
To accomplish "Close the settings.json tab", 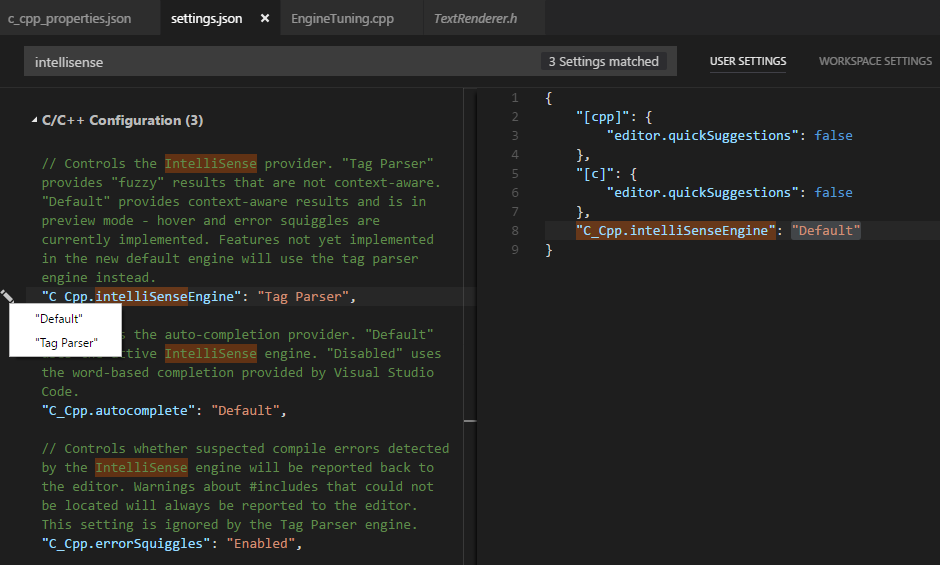I will coord(264,19).
